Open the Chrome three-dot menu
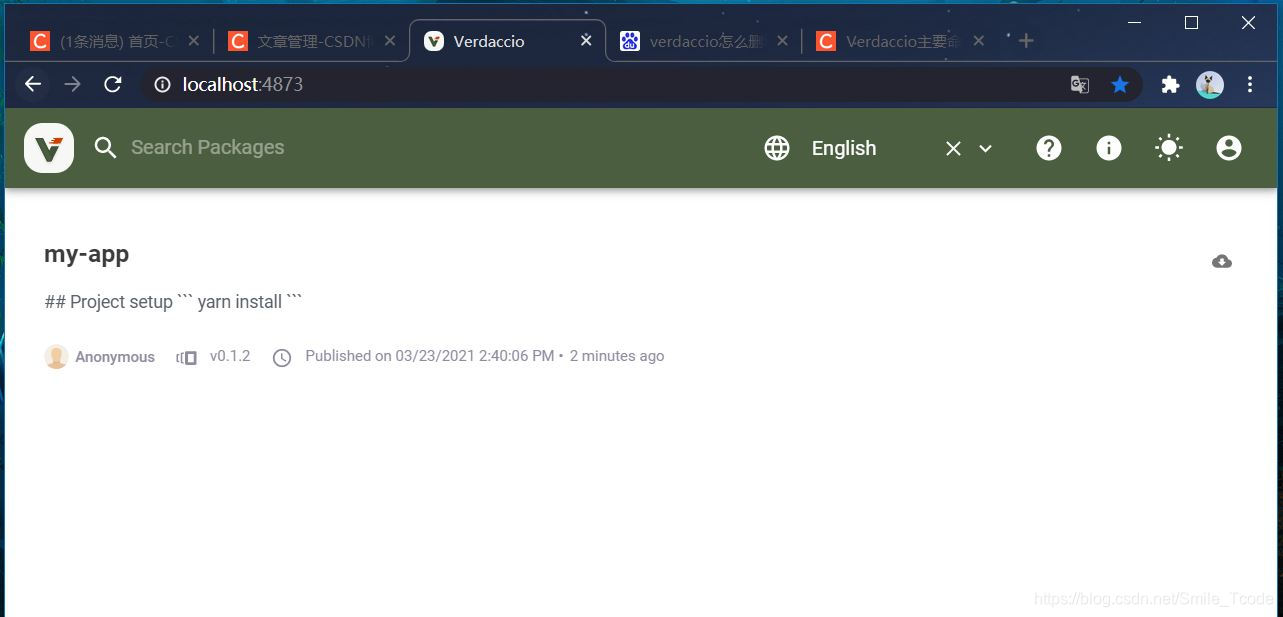The height and width of the screenshot is (617, 1283). [x=1250, y=85]
